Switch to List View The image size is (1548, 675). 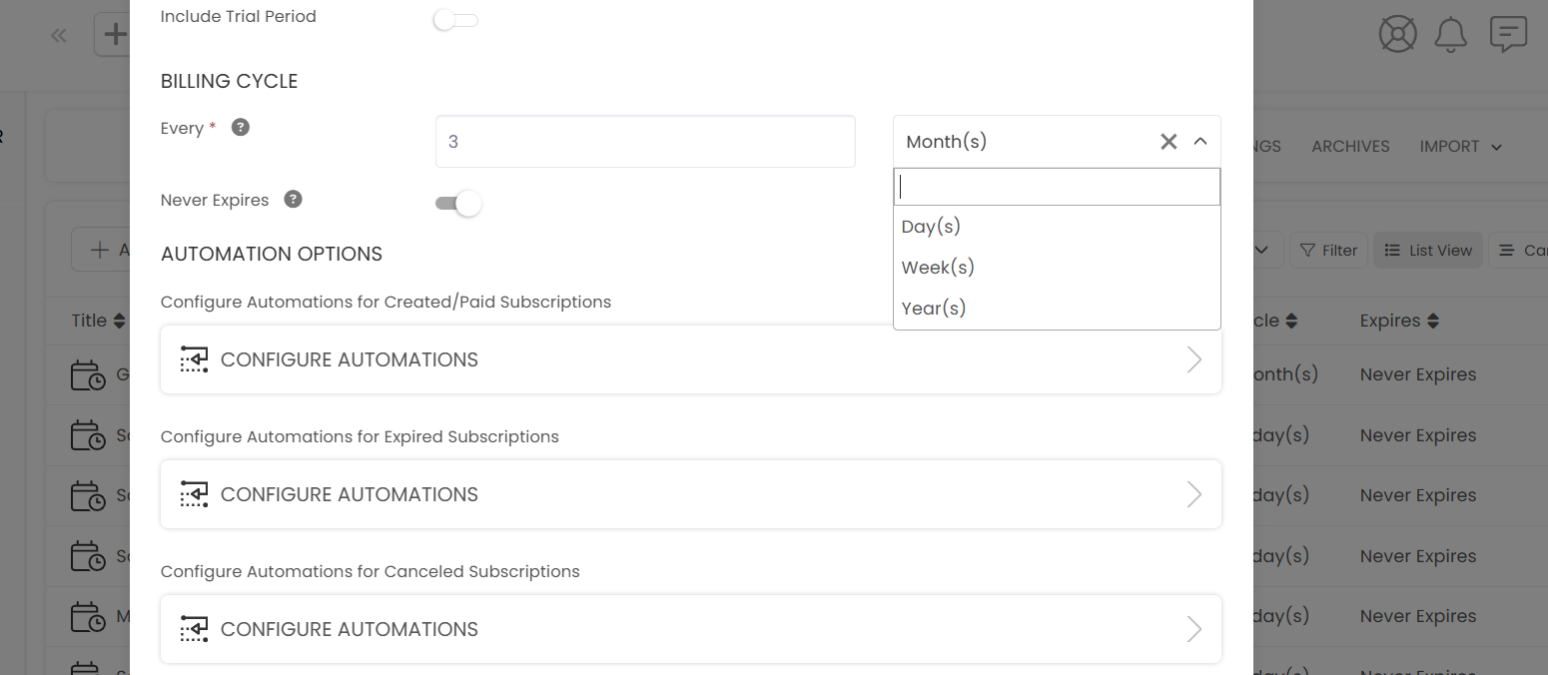tap(1428, 251)
